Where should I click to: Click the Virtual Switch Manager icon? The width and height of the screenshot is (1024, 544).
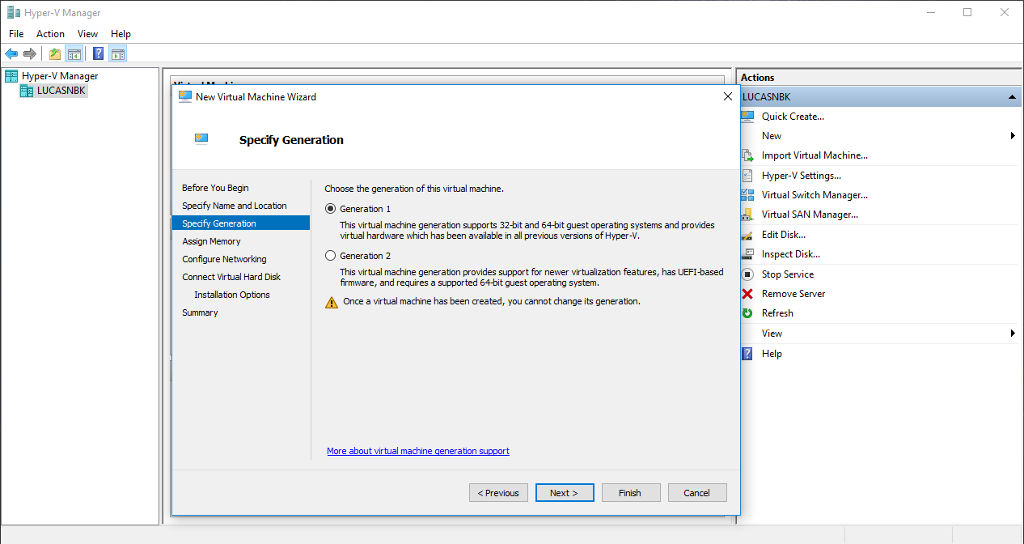747,195
